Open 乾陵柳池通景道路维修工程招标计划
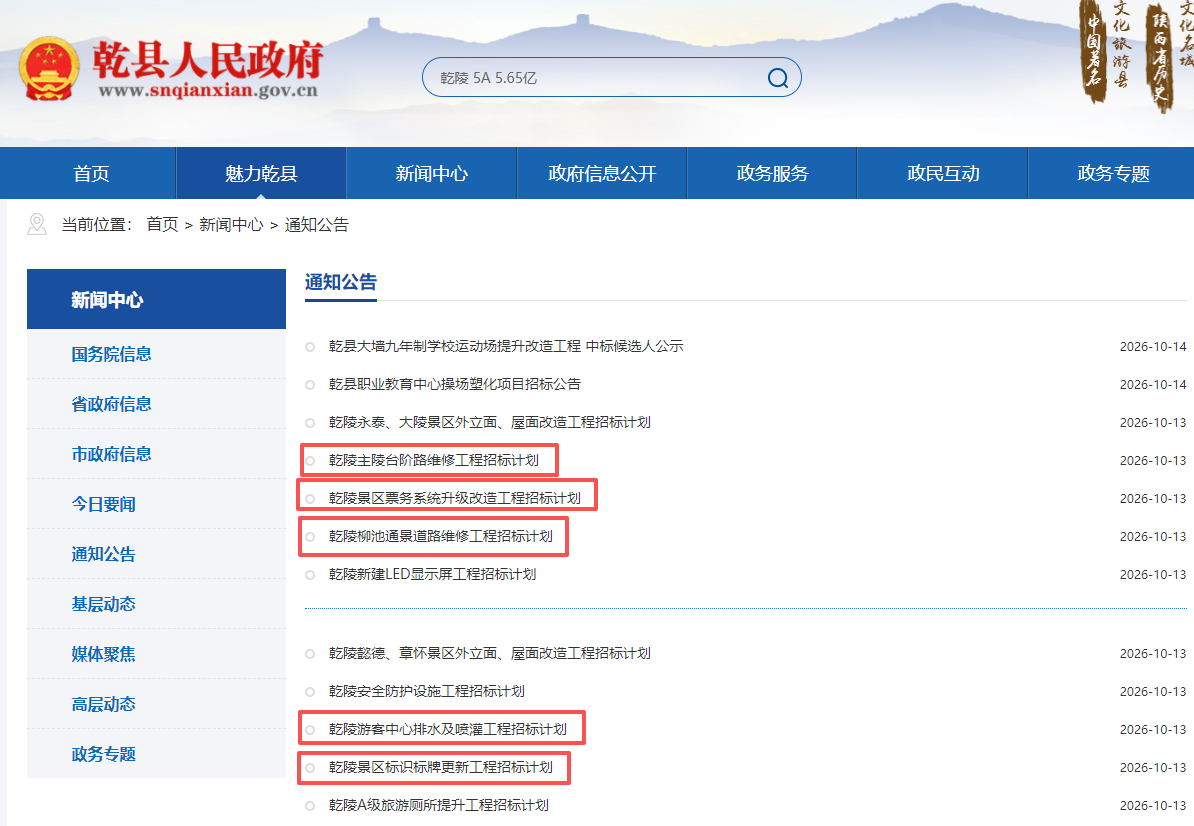This screenshot has width=1194, height=826. coord(441,536)
